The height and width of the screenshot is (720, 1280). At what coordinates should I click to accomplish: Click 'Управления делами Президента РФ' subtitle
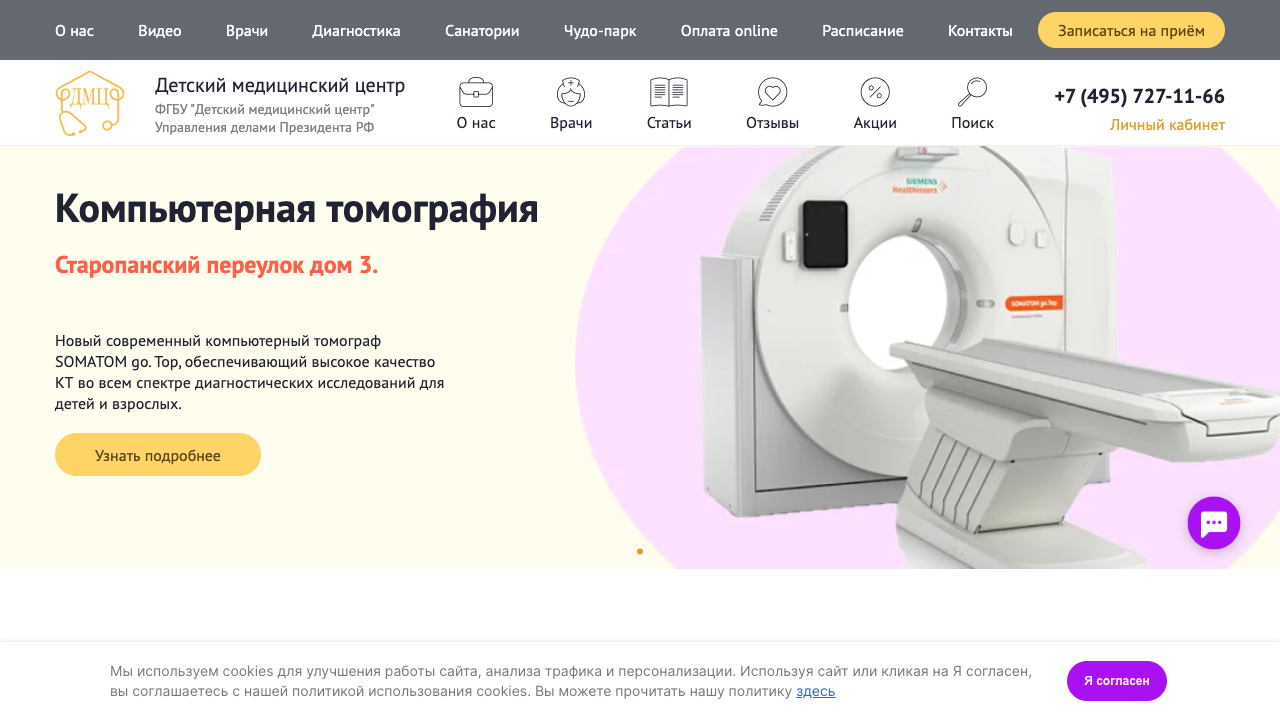pyautogui.click(x=265, y=127)
